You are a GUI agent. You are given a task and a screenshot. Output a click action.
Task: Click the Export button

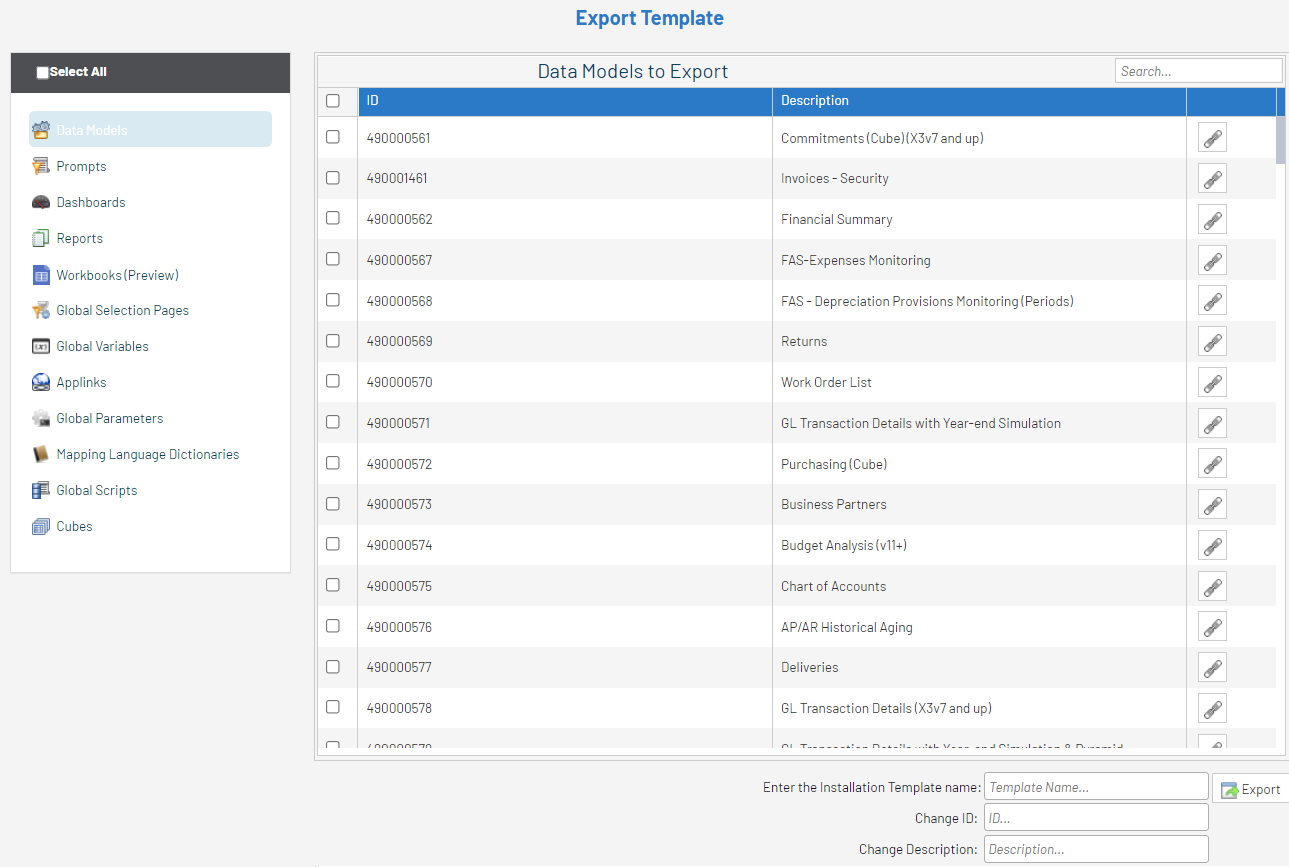1251,789
